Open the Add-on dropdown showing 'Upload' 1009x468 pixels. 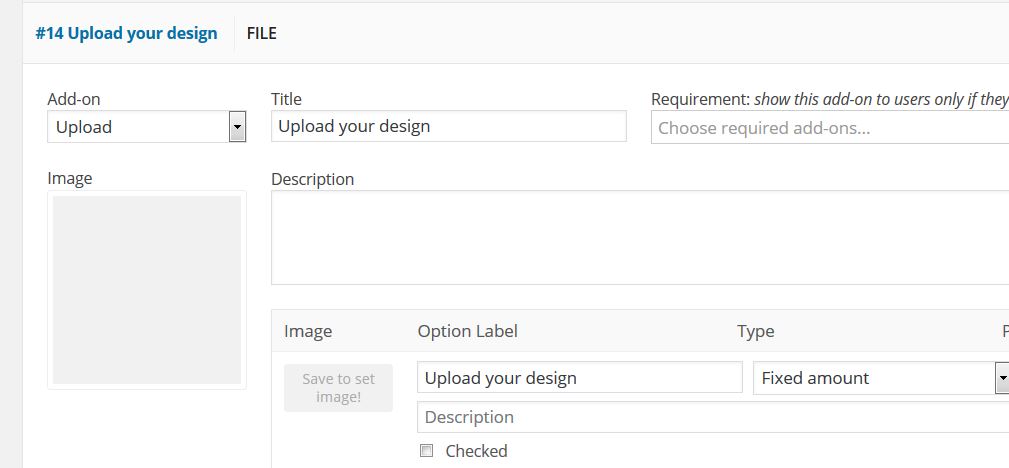138,127
